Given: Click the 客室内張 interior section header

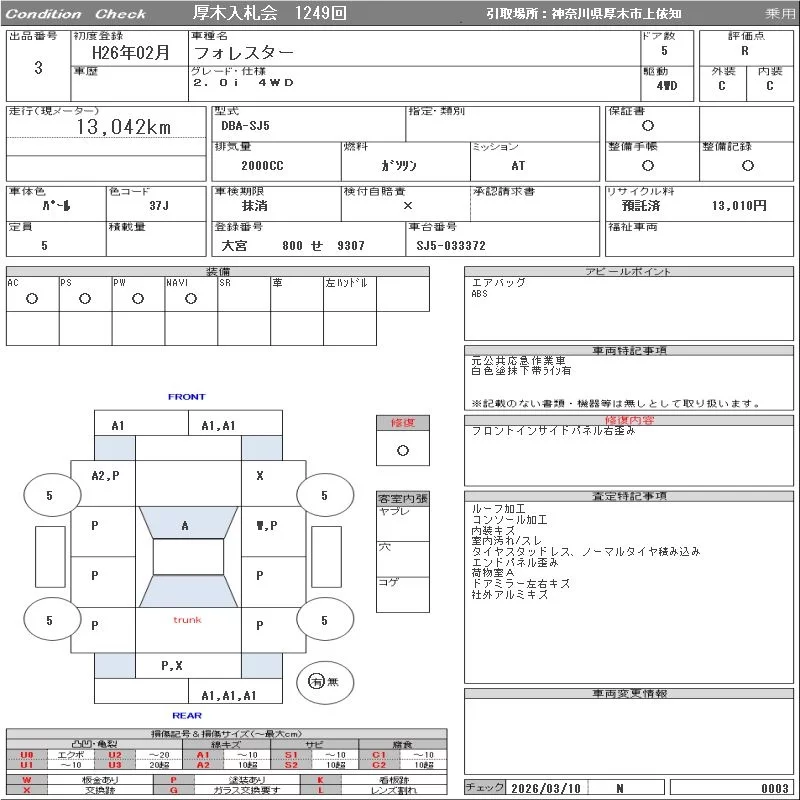Looking at the screenshot, I should coord(402,498).
